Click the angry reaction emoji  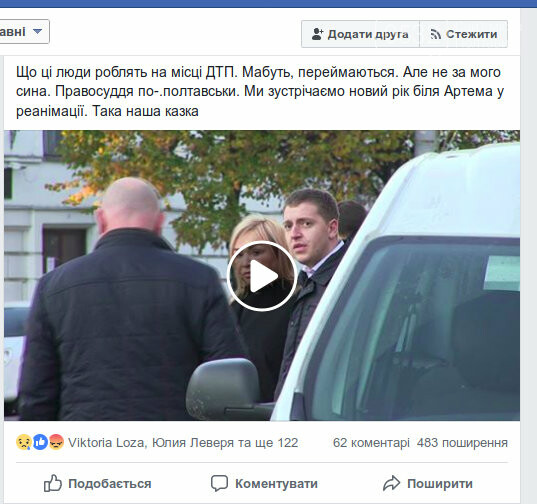(56, 442)
